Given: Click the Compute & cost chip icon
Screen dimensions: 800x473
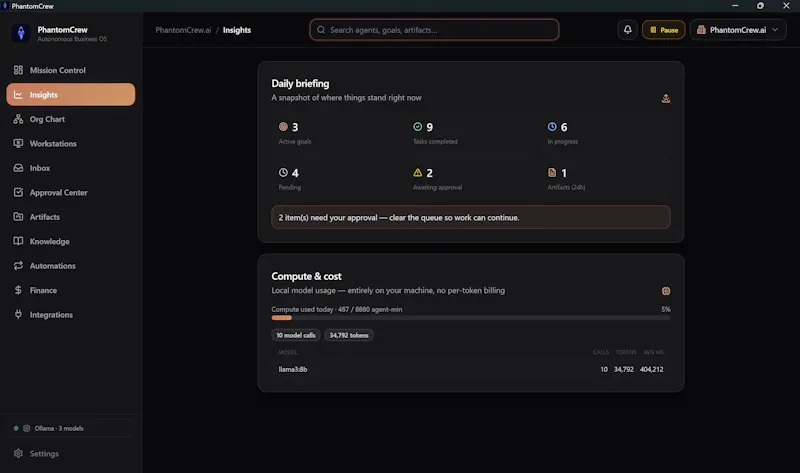Looking at the screenshot, I should (x=666, y=291).
